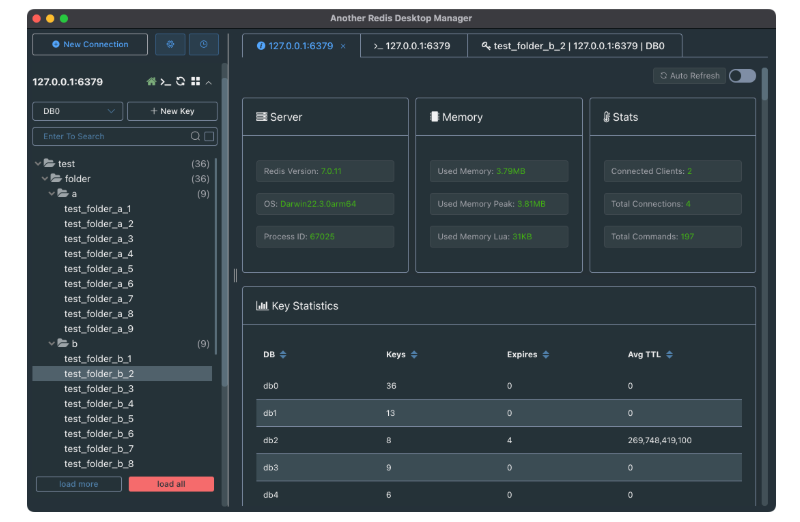Viewport: 800px width, 522px height.
Task: Open the test_folder_b_2 key tab
Action: 574,46
